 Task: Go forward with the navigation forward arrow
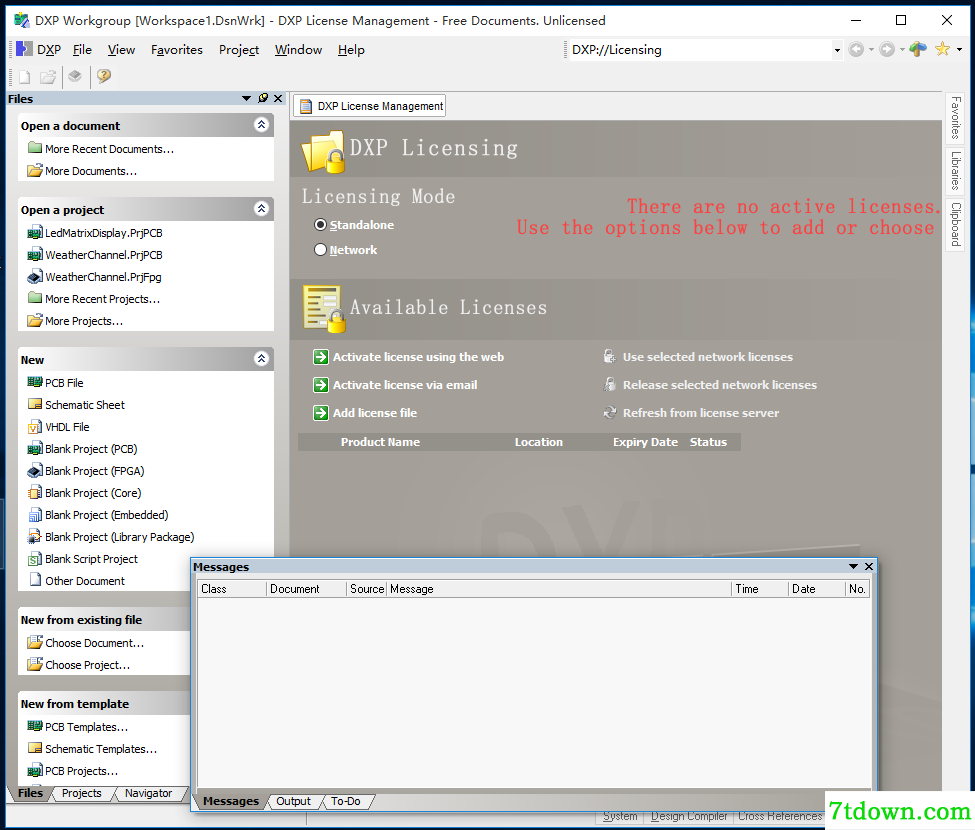point(887,49)
